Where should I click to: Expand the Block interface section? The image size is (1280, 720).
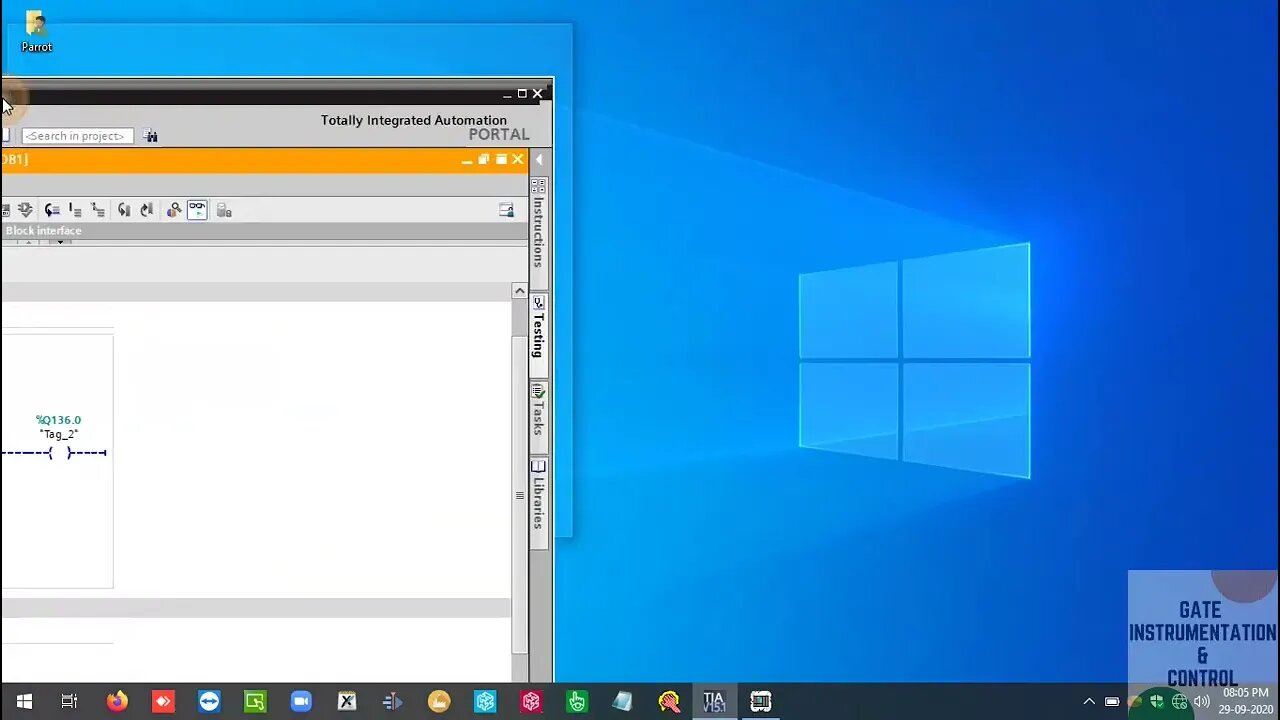click(43, 231)
